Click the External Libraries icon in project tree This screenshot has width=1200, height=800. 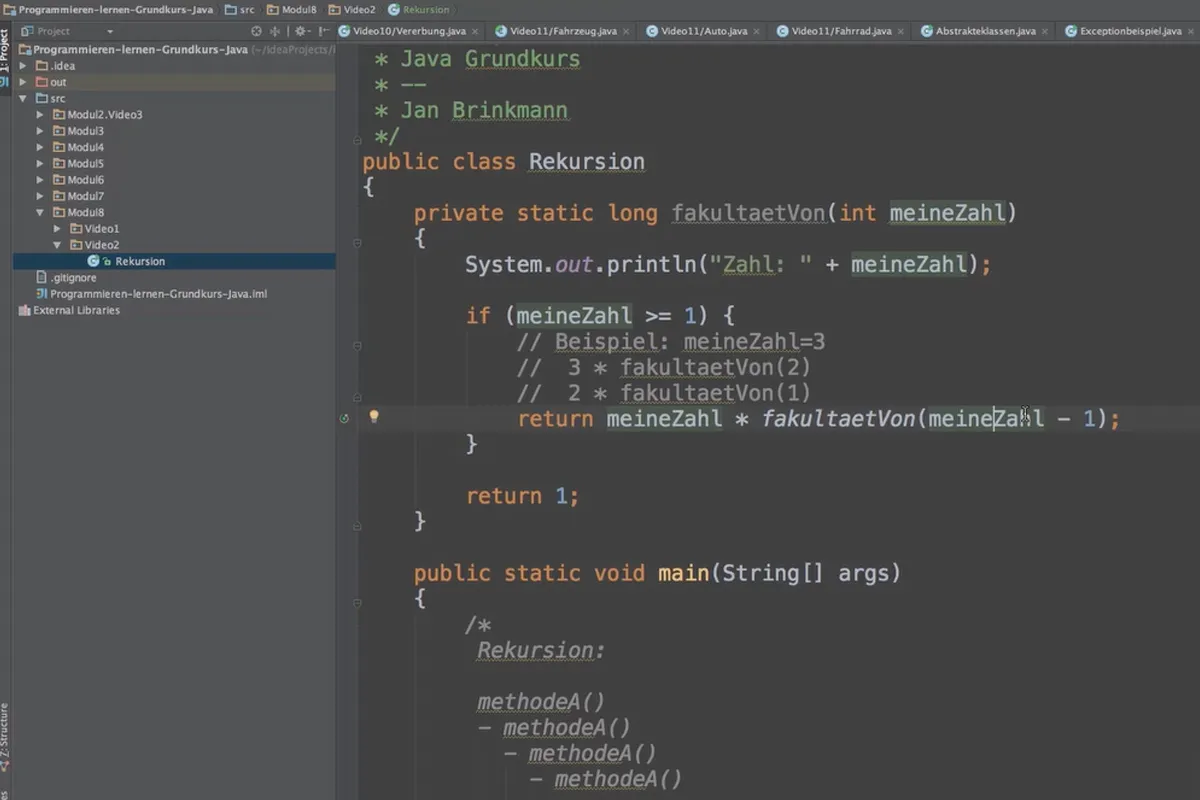(x=25, y=310)
